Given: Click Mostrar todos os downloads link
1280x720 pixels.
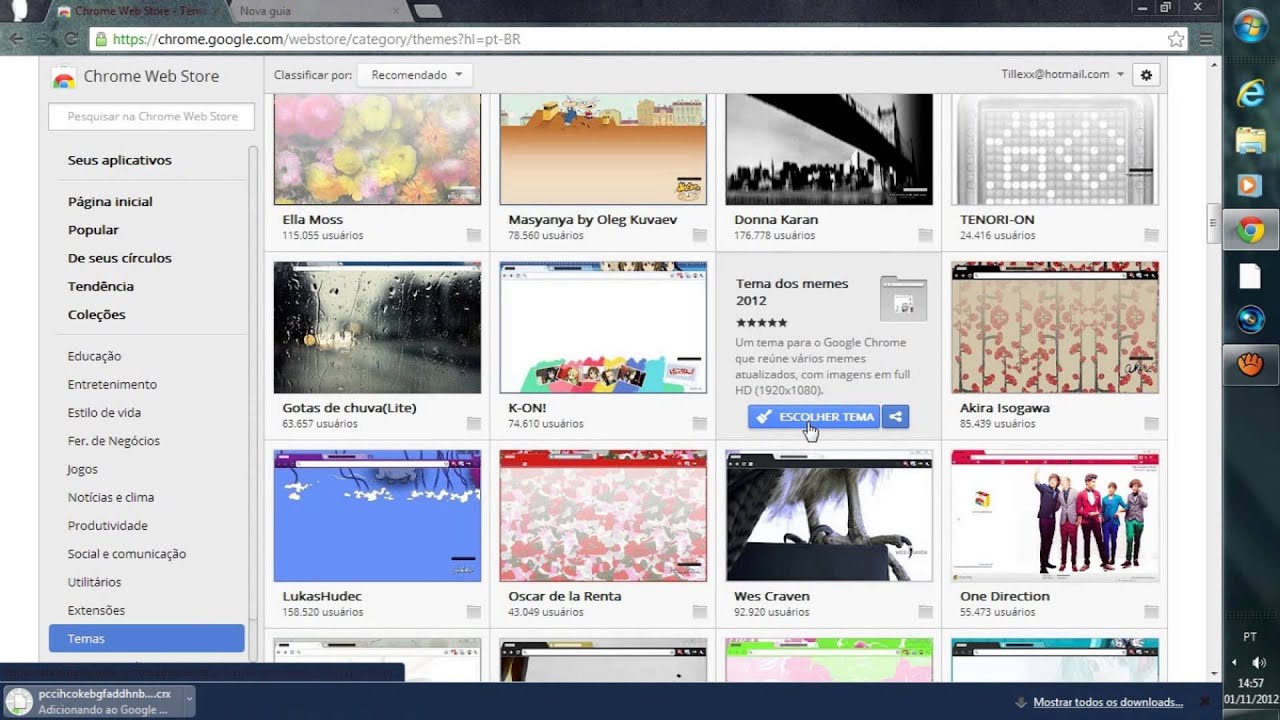Looking at the screenshot, I should click(1108, 702).
